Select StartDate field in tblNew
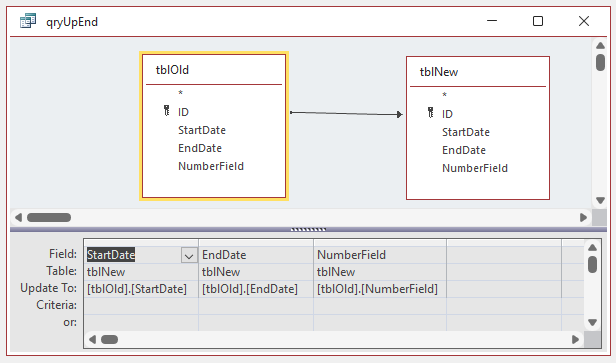Viewport: 616px width, 363px height. [466, 132]
